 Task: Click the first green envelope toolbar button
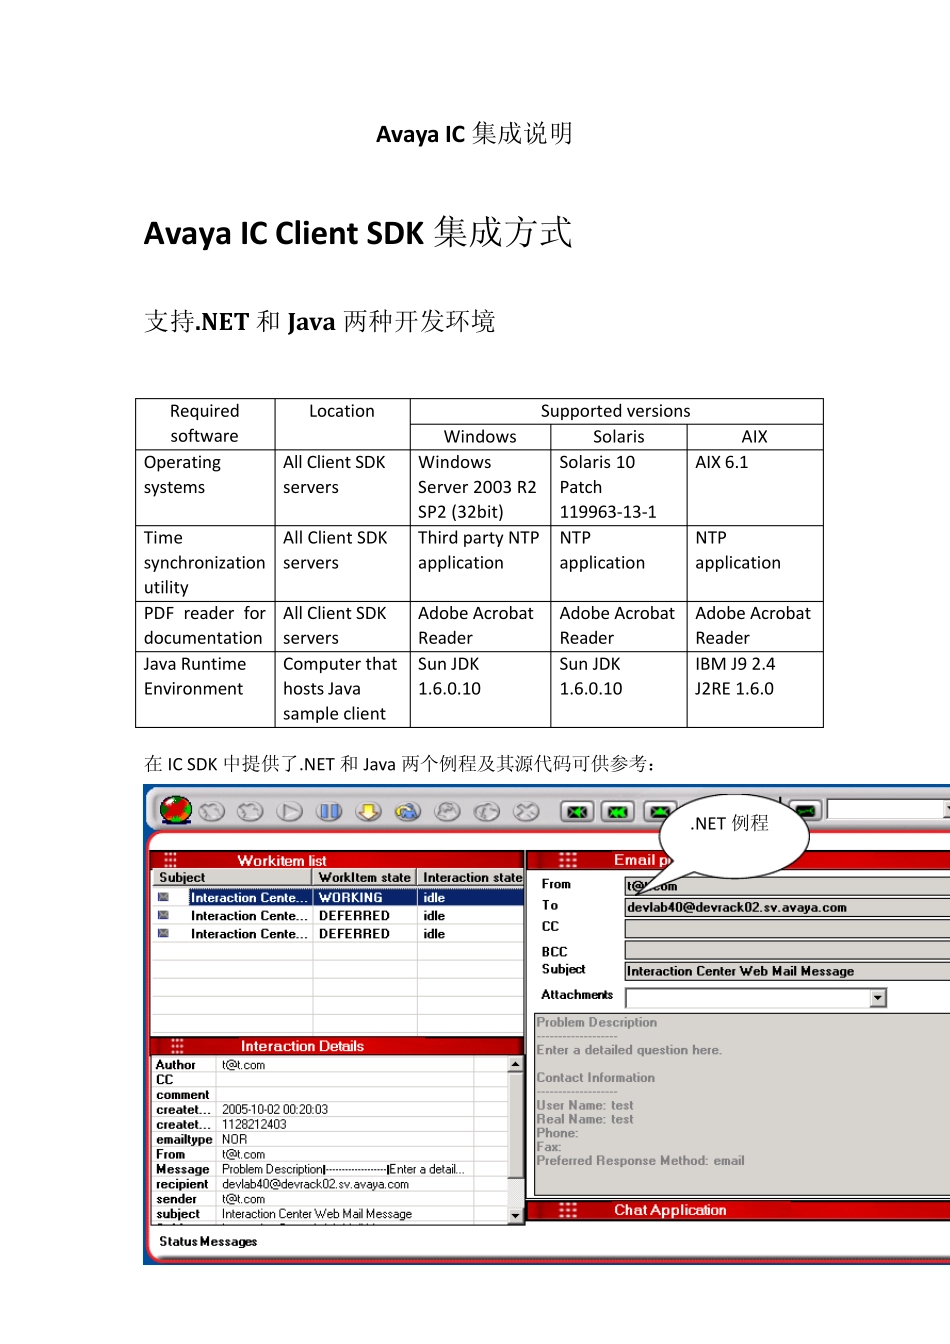[576, 811]
